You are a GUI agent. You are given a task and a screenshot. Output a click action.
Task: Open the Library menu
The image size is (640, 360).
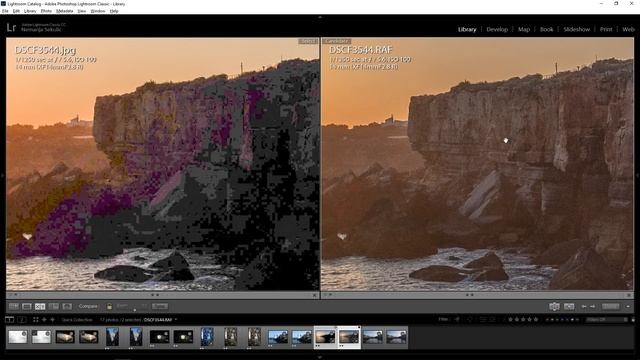pyautogui.click(x=30, y=11)
